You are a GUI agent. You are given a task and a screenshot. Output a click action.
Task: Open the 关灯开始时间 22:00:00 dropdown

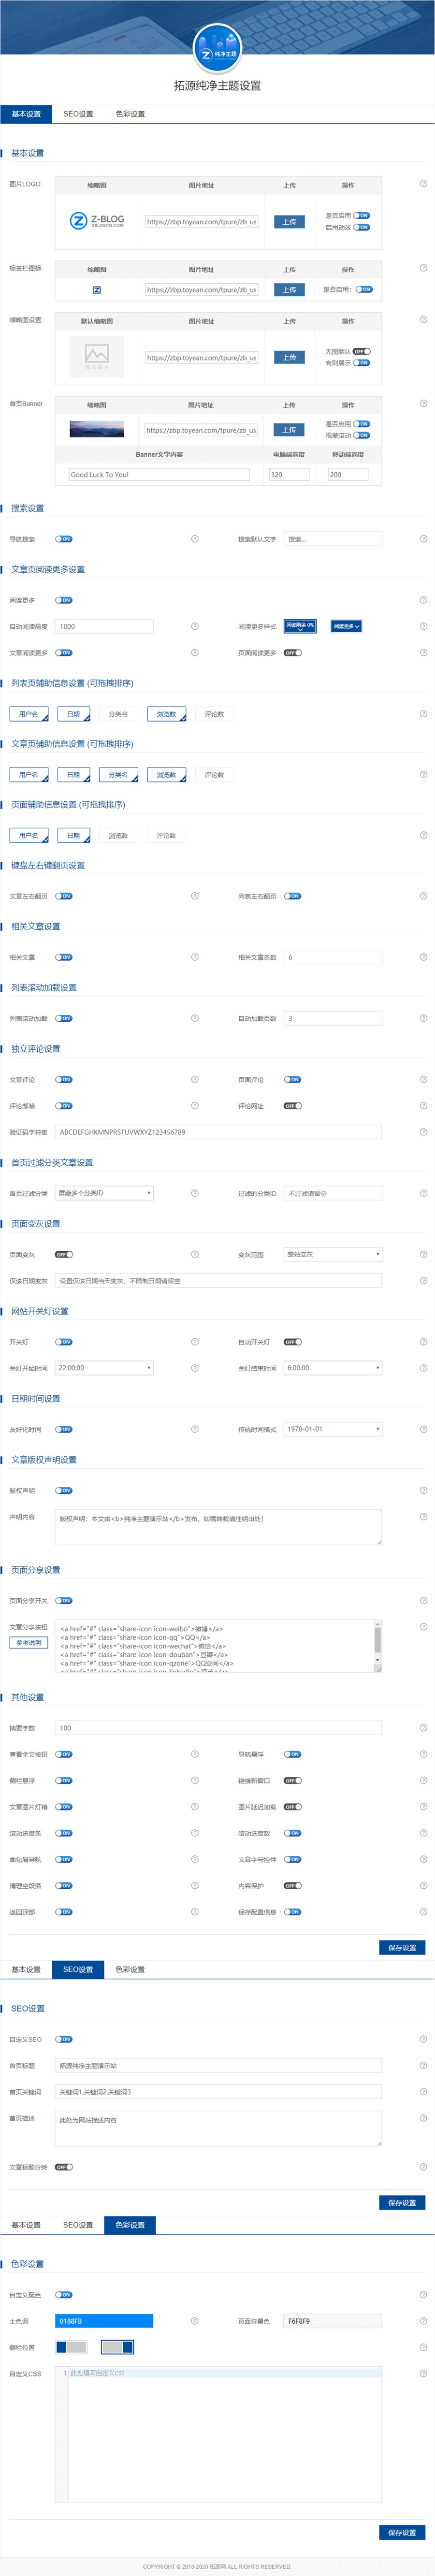point(104,1368)
